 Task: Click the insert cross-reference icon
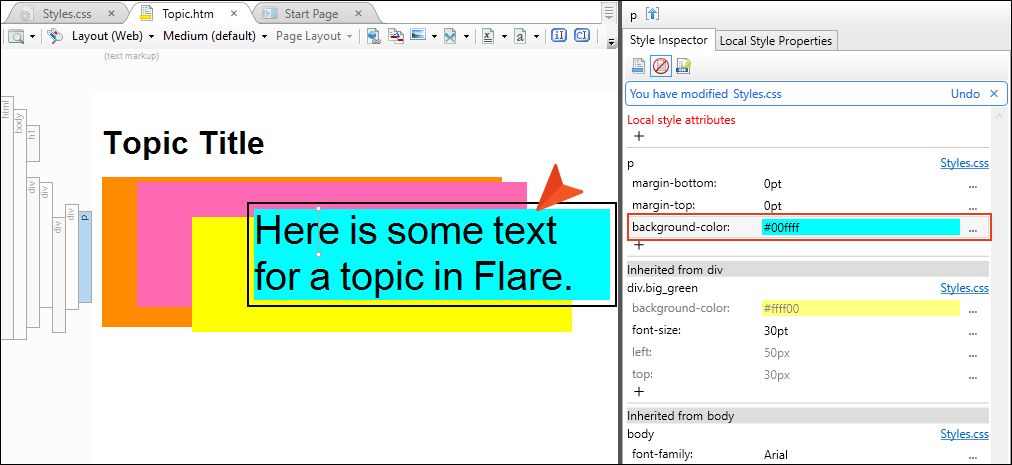(396, 36)
